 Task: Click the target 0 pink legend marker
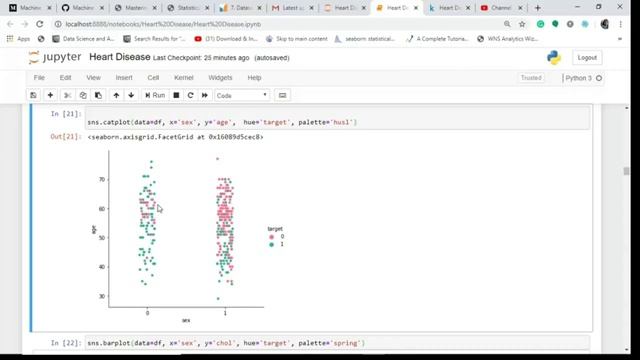pyautogui.click(x=271, y=237)
